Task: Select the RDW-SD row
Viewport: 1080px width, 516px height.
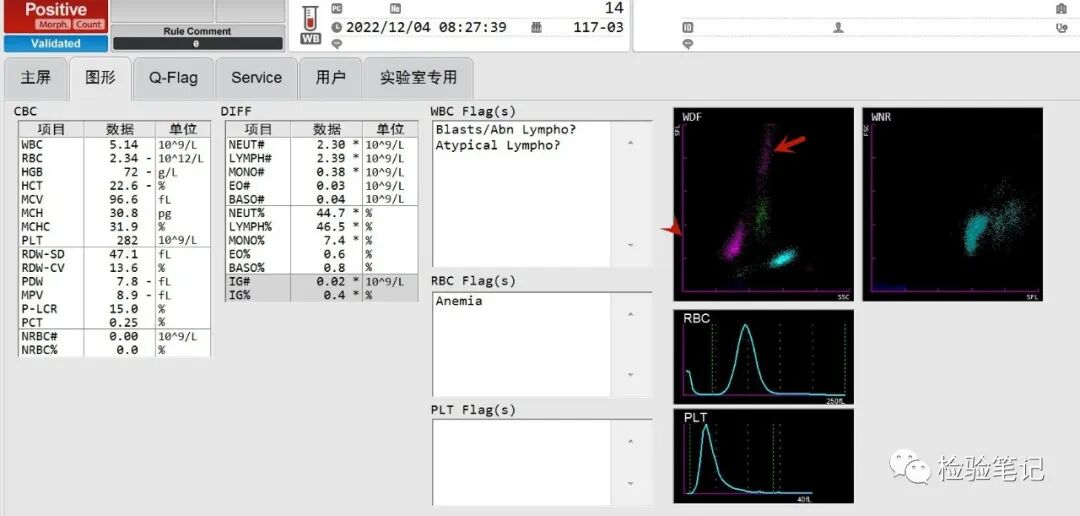Action: [114, 254]
